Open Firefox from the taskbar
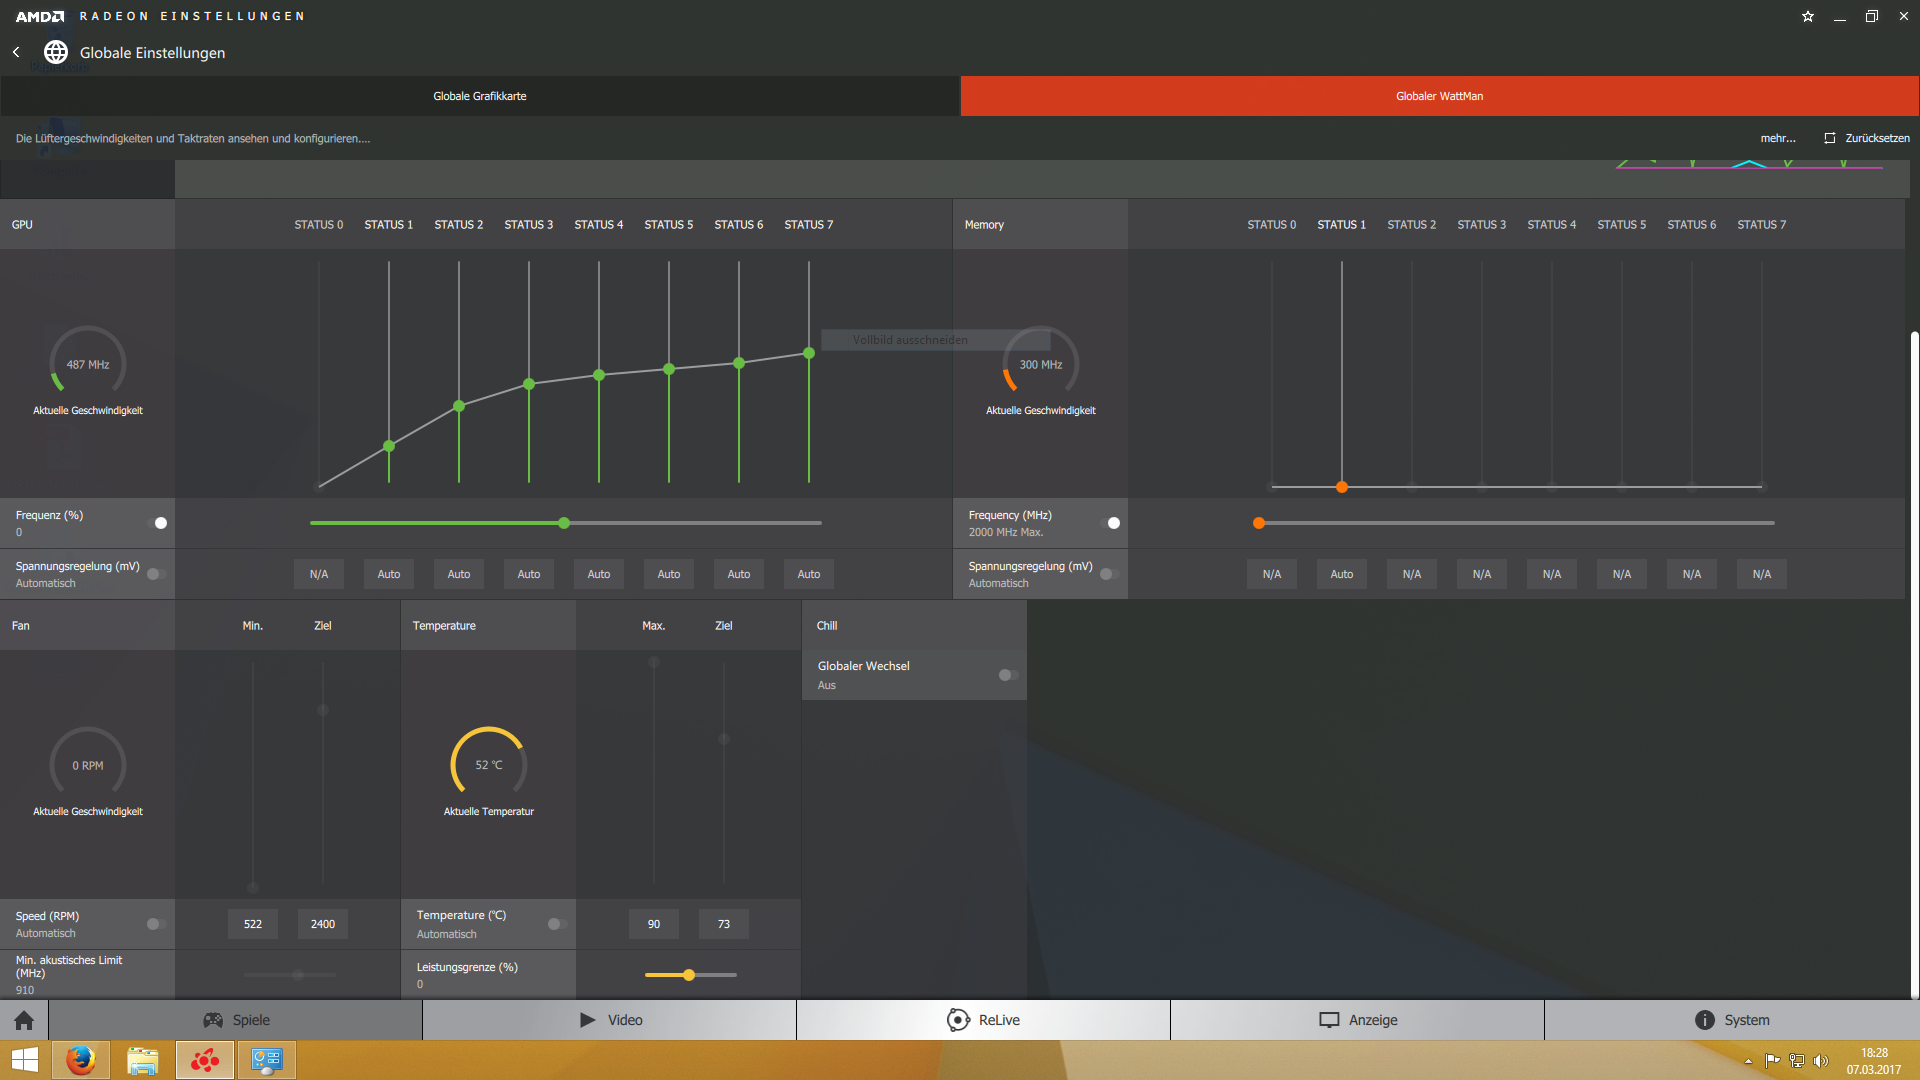 coord(80,1060)
